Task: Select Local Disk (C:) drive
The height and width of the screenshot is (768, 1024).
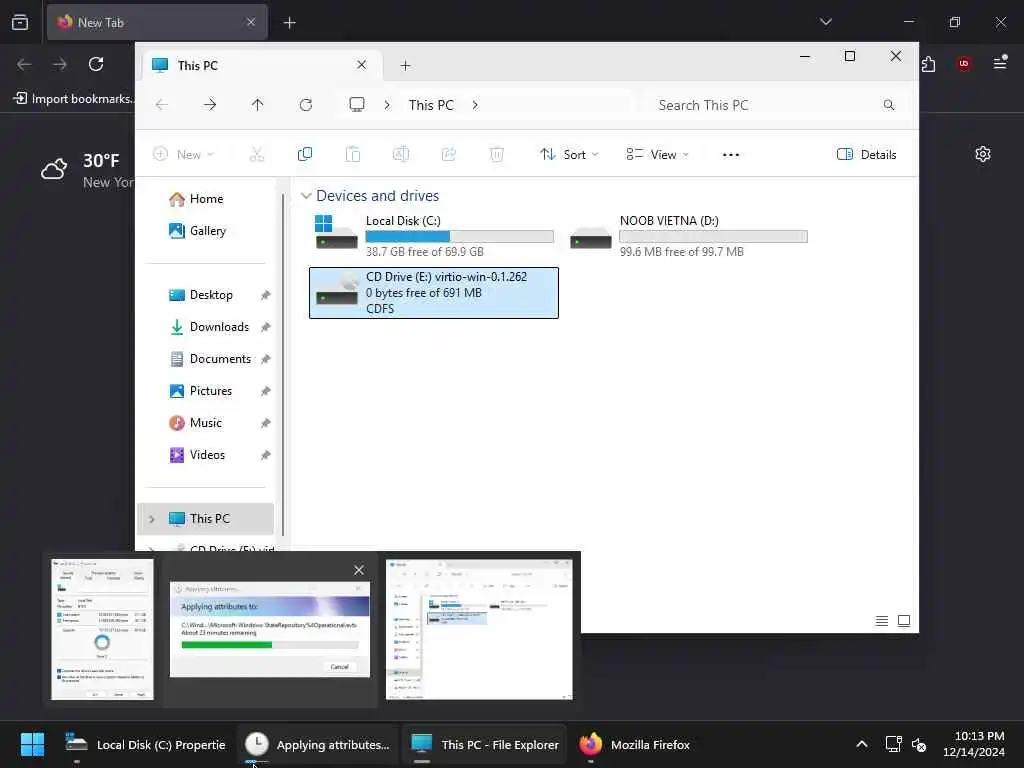Action: (434, 236)
